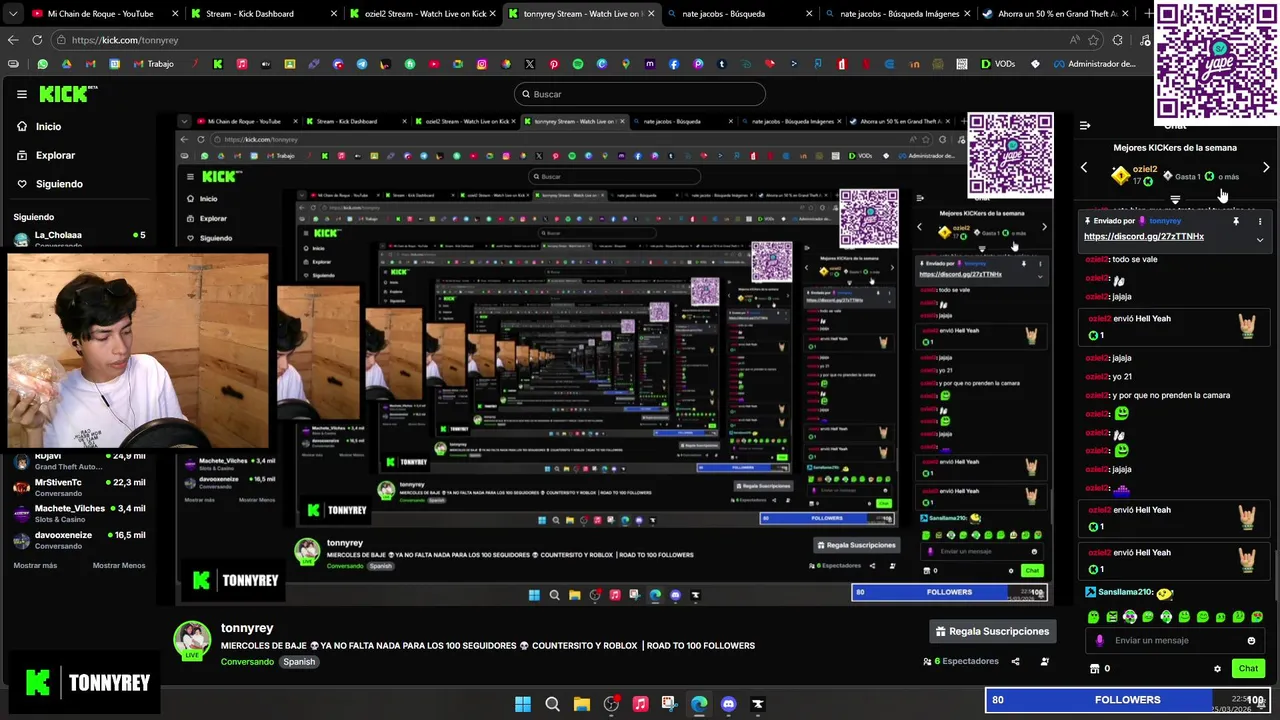
Task: Click the browser back arrow
Action: [13, 40]
